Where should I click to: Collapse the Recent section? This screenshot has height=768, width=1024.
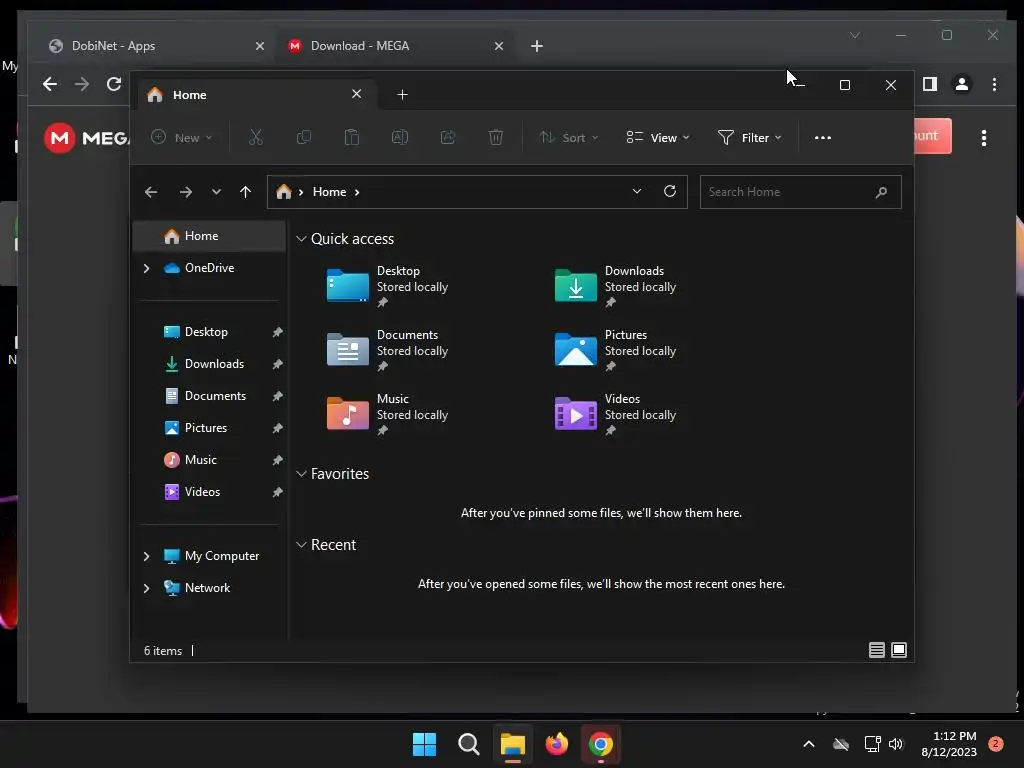pos(301,545)
